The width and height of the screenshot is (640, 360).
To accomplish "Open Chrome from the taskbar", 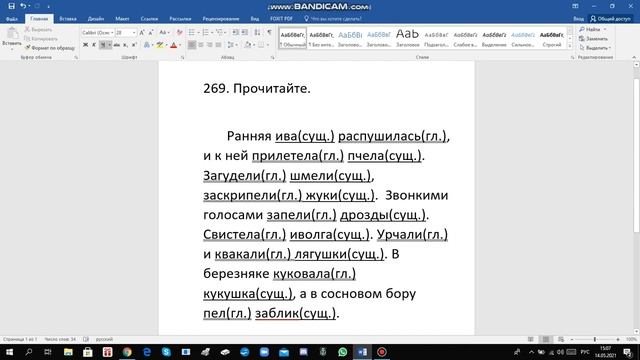I will (x=127, y=352).
